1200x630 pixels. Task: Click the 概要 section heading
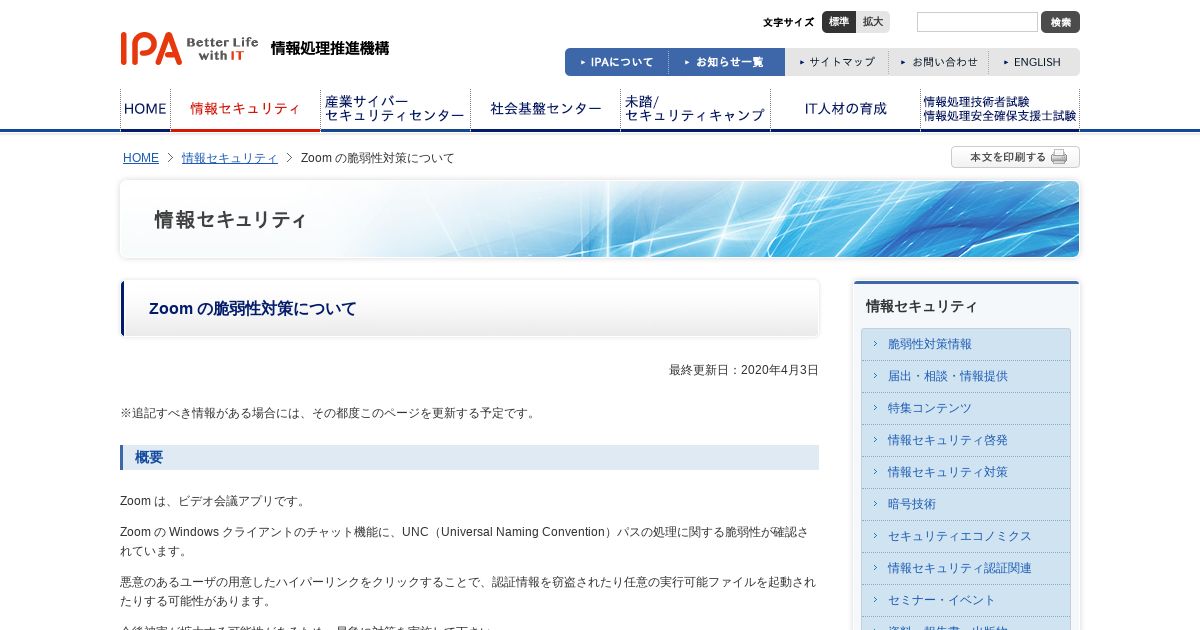[x=149, y=457]
